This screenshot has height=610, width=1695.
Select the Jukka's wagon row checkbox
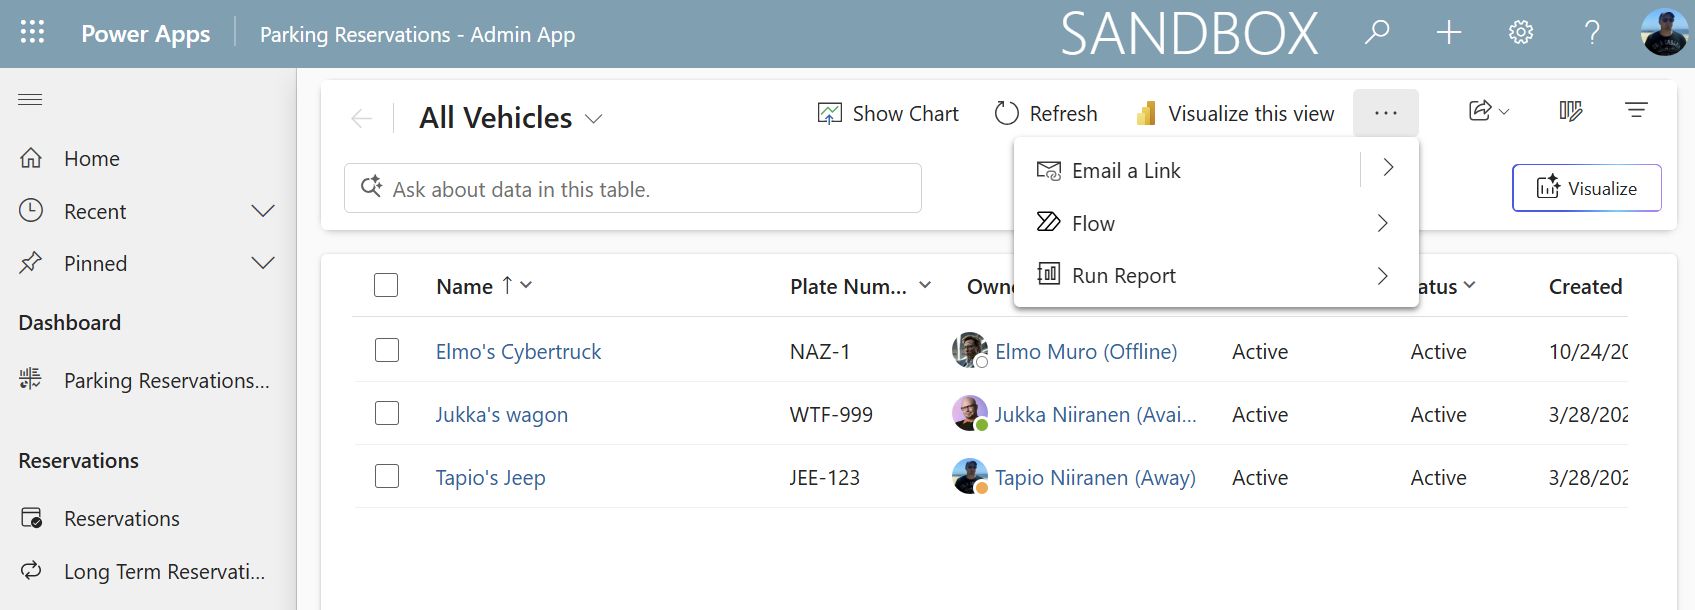pos(387,413)
